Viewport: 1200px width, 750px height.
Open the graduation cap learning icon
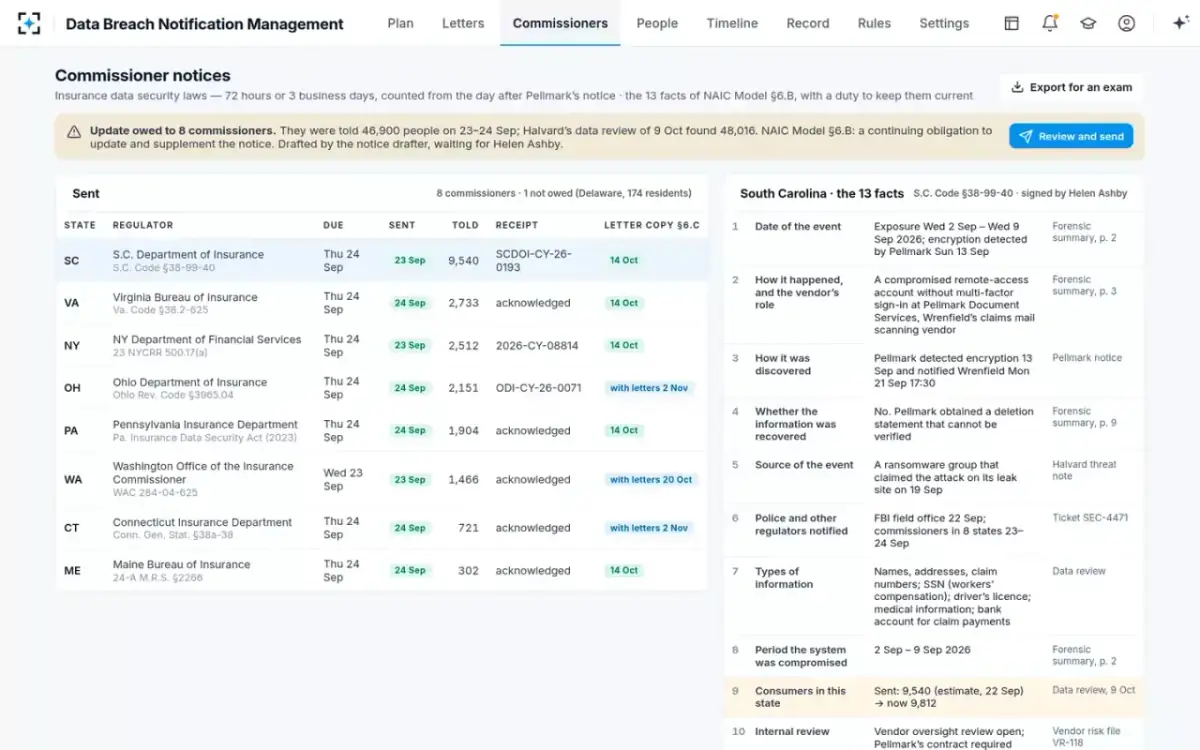(1088, 23)
